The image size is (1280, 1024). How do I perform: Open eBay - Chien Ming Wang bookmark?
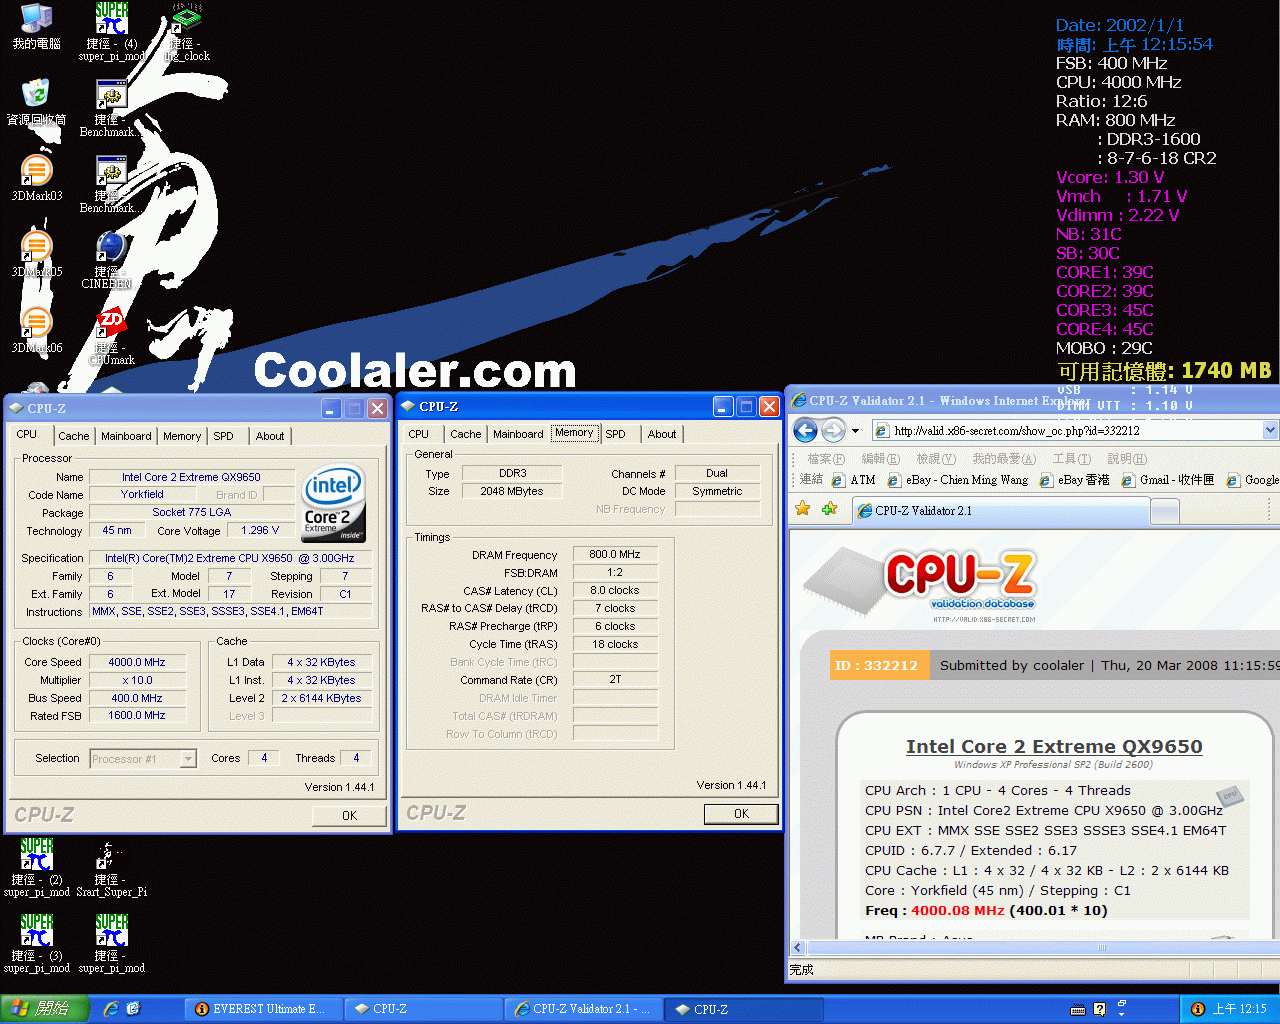[x=958, y=480]
